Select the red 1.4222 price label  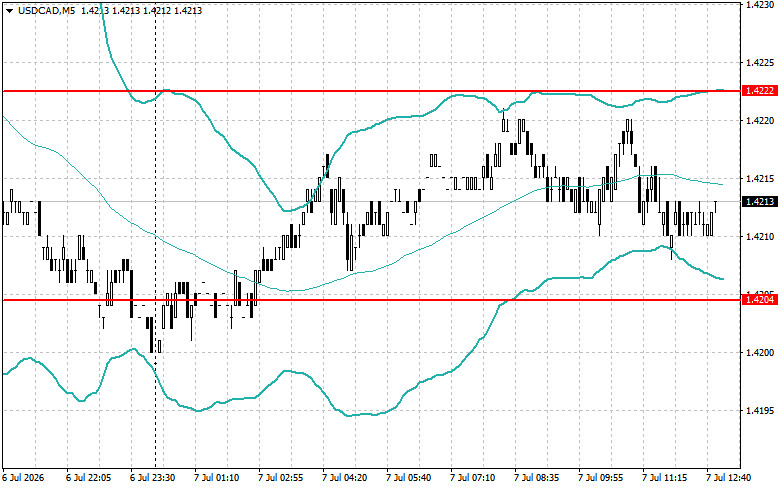[760, 91]
